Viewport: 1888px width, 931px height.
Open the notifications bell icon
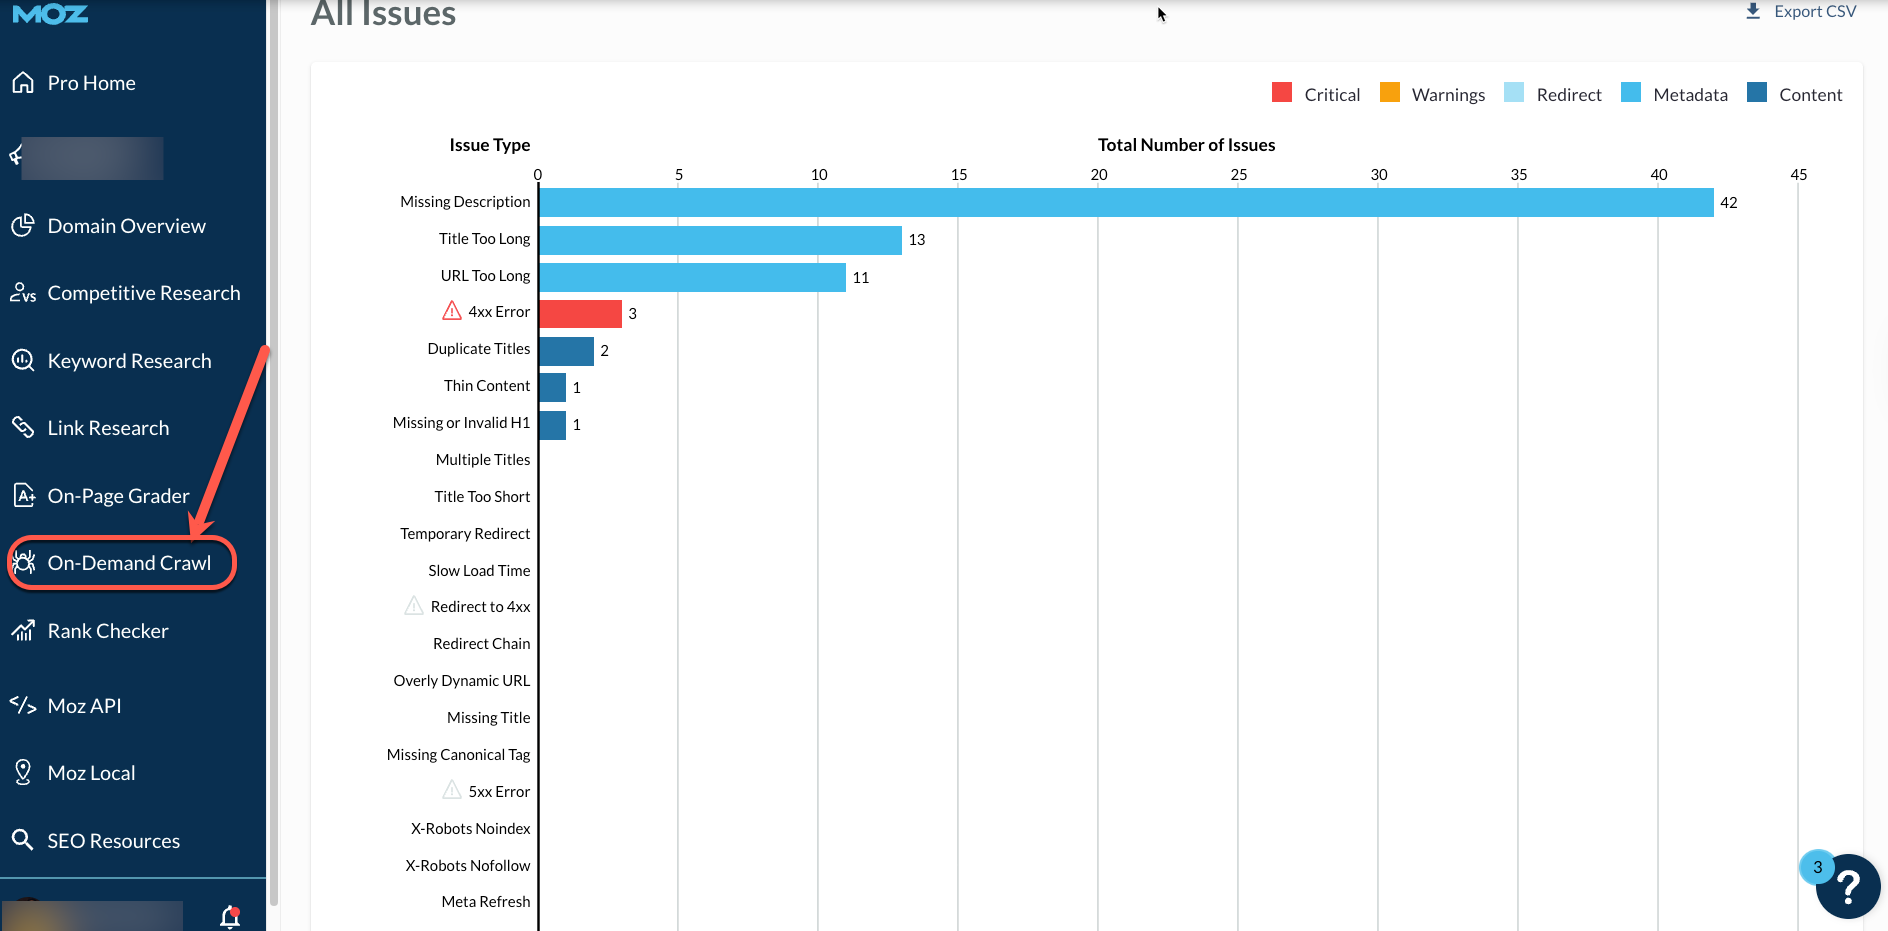coord(230,916)
